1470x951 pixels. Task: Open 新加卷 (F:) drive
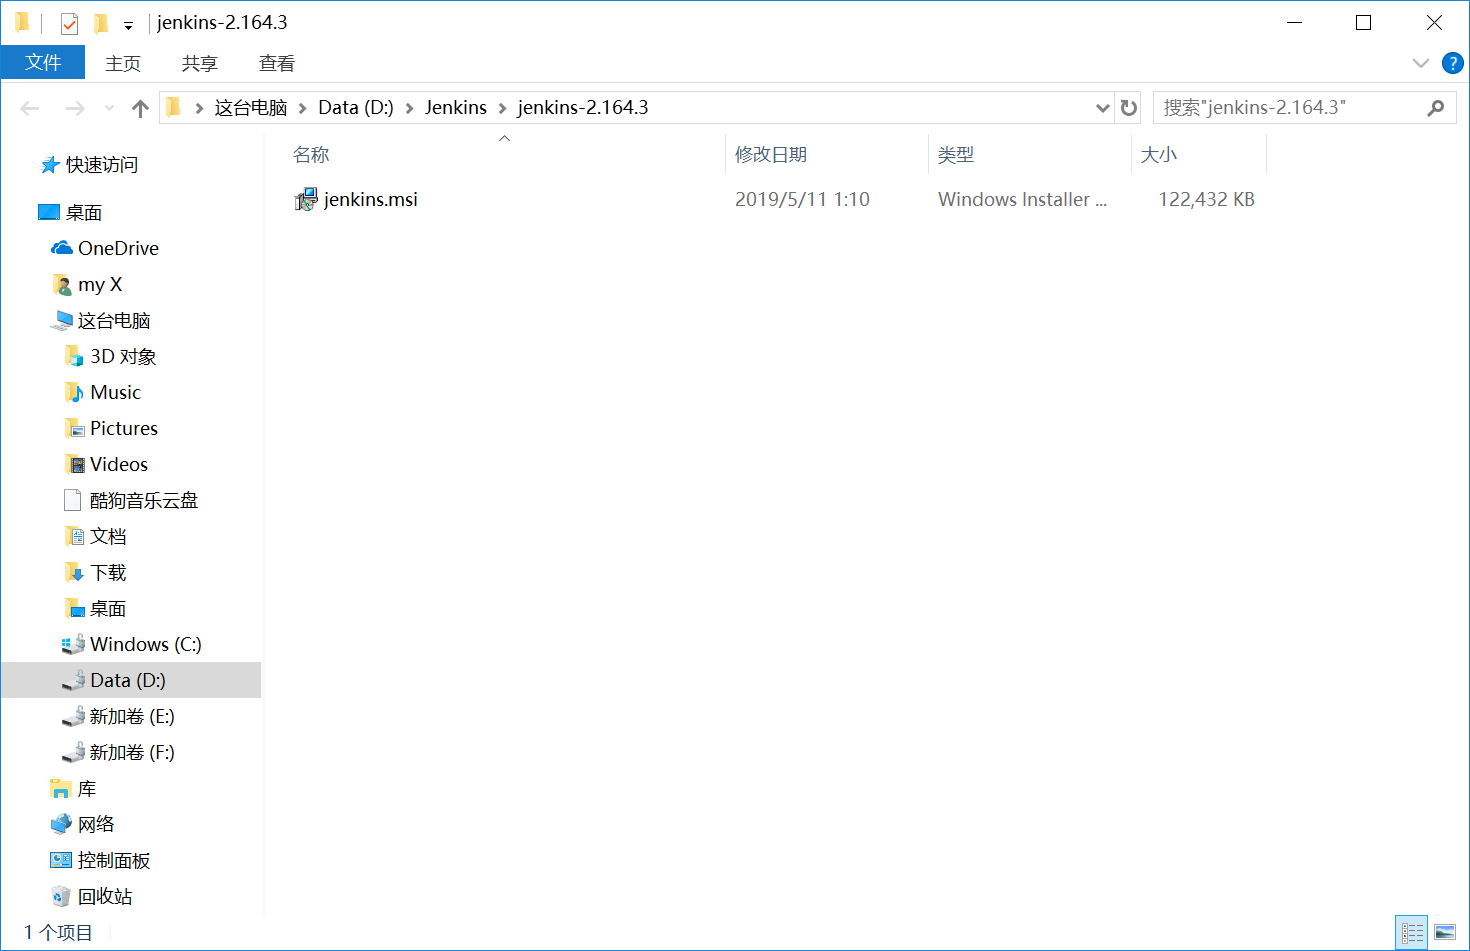pos(132,752)
